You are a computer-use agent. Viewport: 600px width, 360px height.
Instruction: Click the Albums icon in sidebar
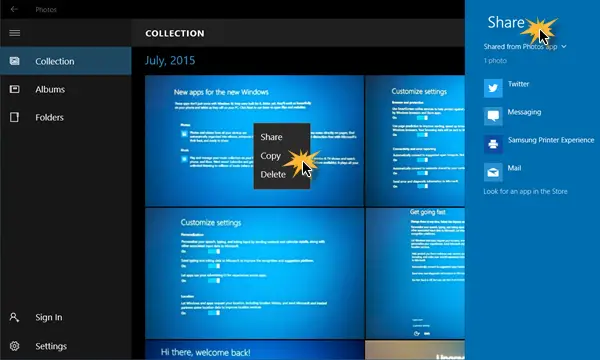(x=15, y=89)
